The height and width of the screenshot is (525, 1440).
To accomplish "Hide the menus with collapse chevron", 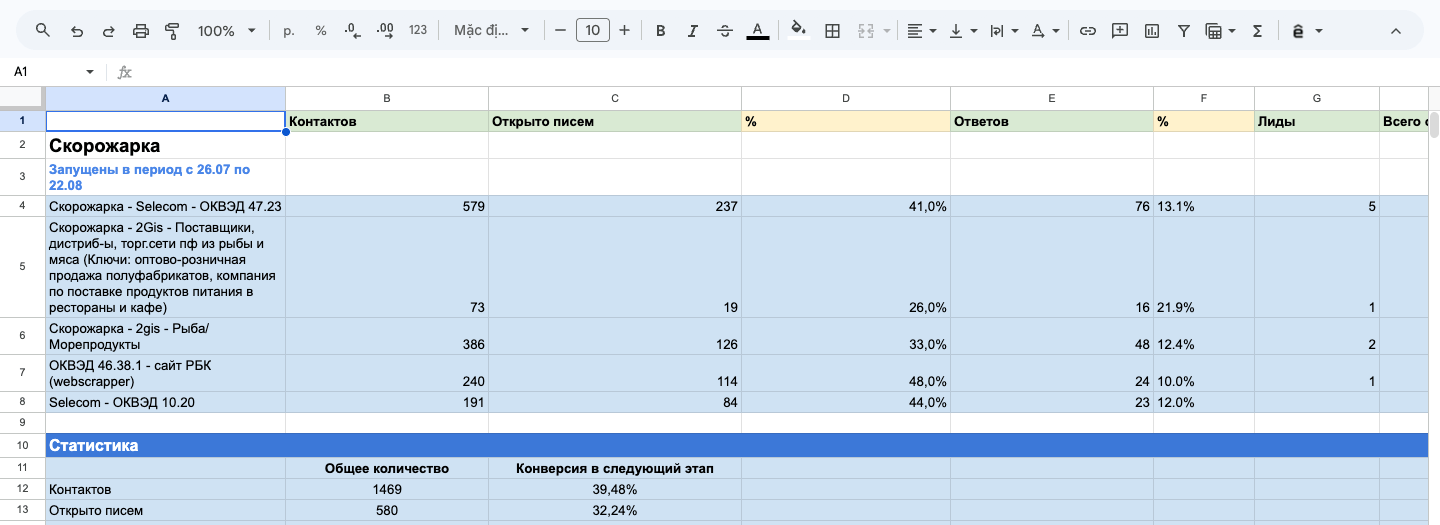I will [x=1396, y=31].
